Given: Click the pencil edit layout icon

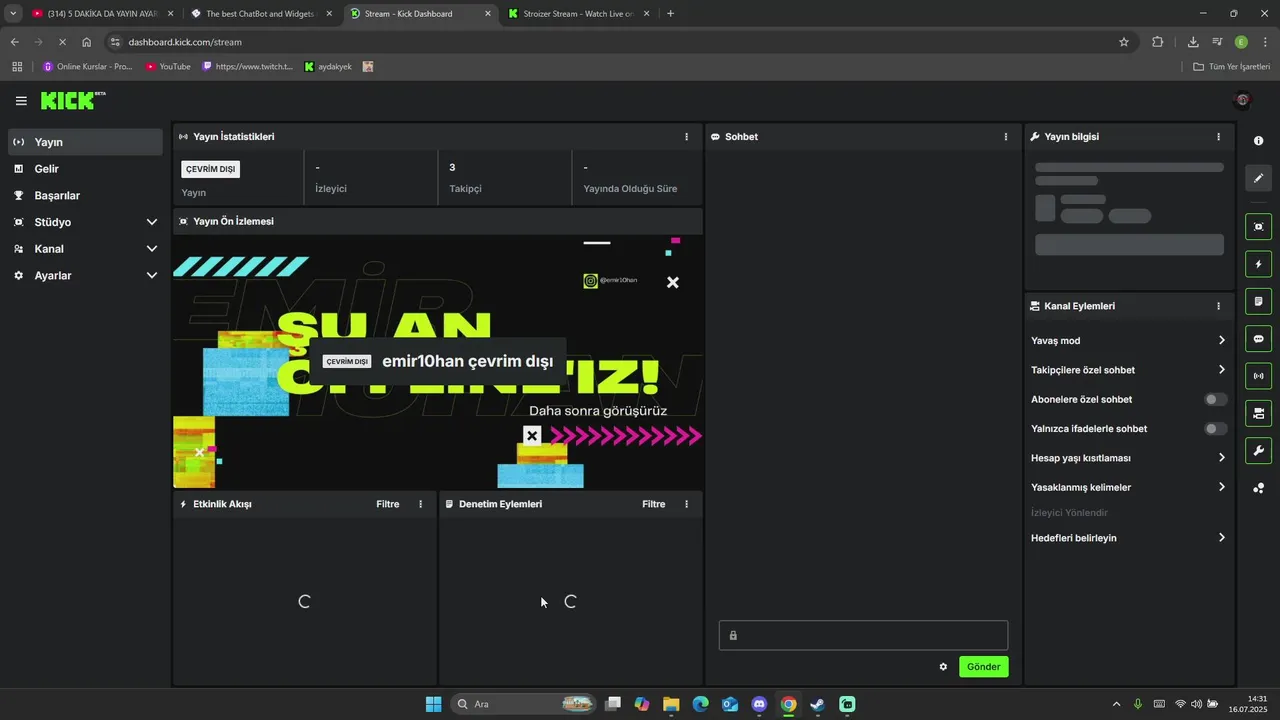Looking at the screenshot, I should coord(1258,178).
